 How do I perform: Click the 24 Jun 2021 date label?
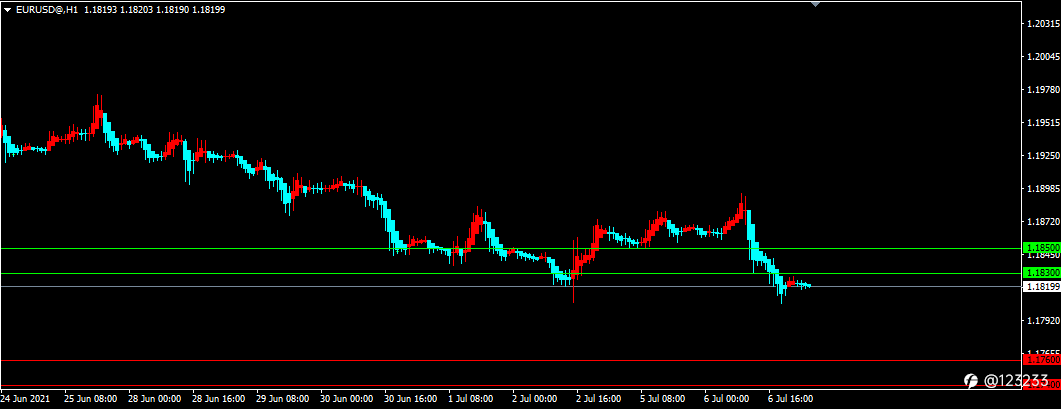[26, 399]
